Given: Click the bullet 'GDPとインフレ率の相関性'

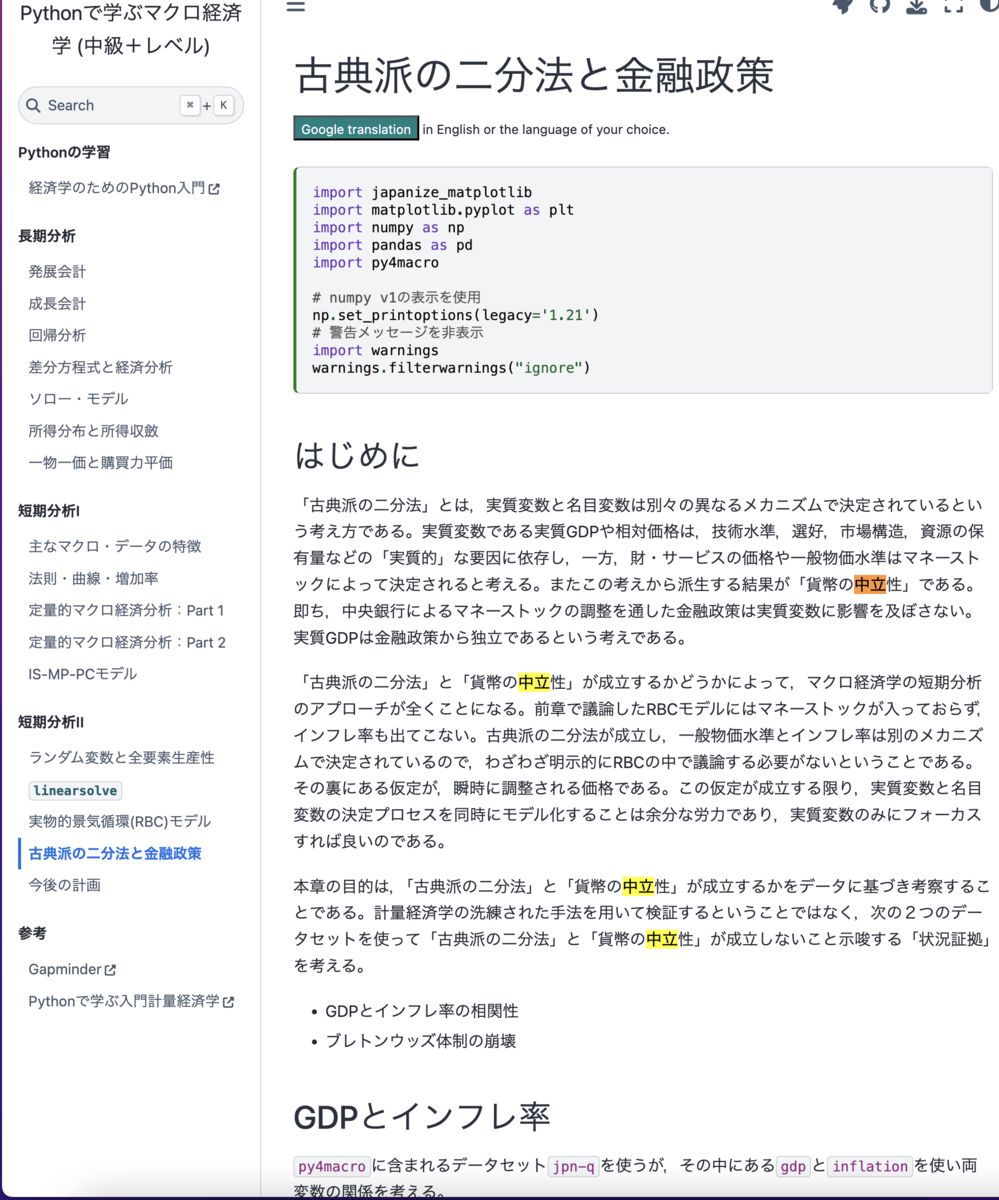Looking at the screenshot, I should tap(421, 1011).
